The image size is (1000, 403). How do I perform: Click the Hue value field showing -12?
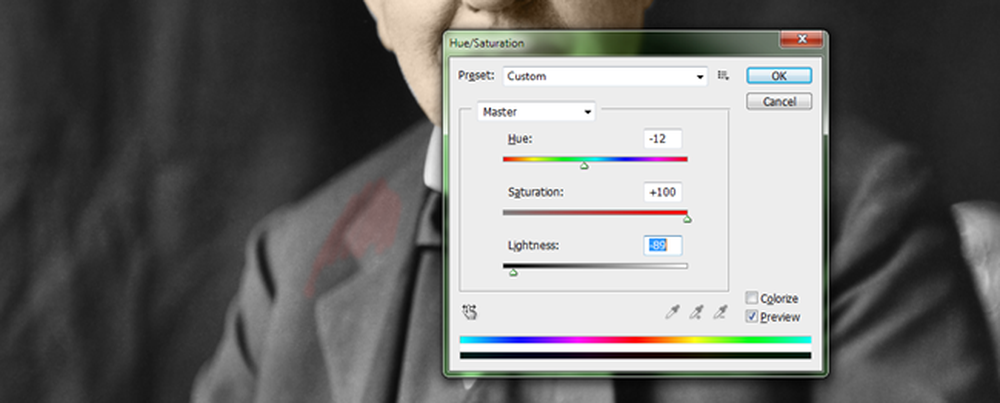[x=663, y=139]
